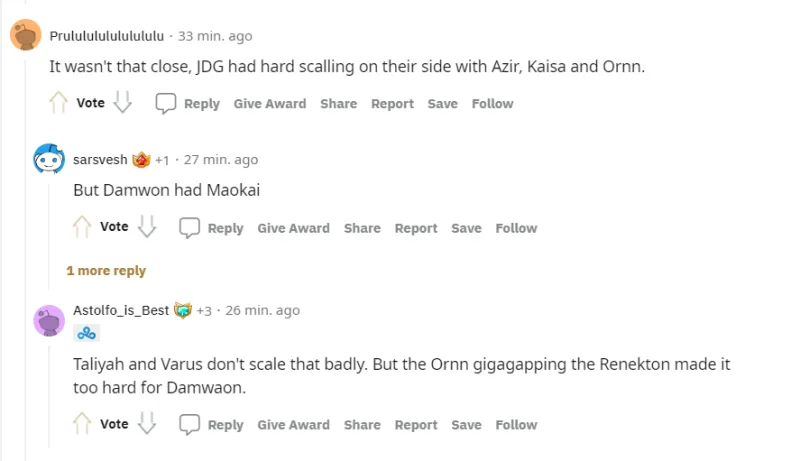Upvote Astolfo_is_Best's comment

[83, 424]
